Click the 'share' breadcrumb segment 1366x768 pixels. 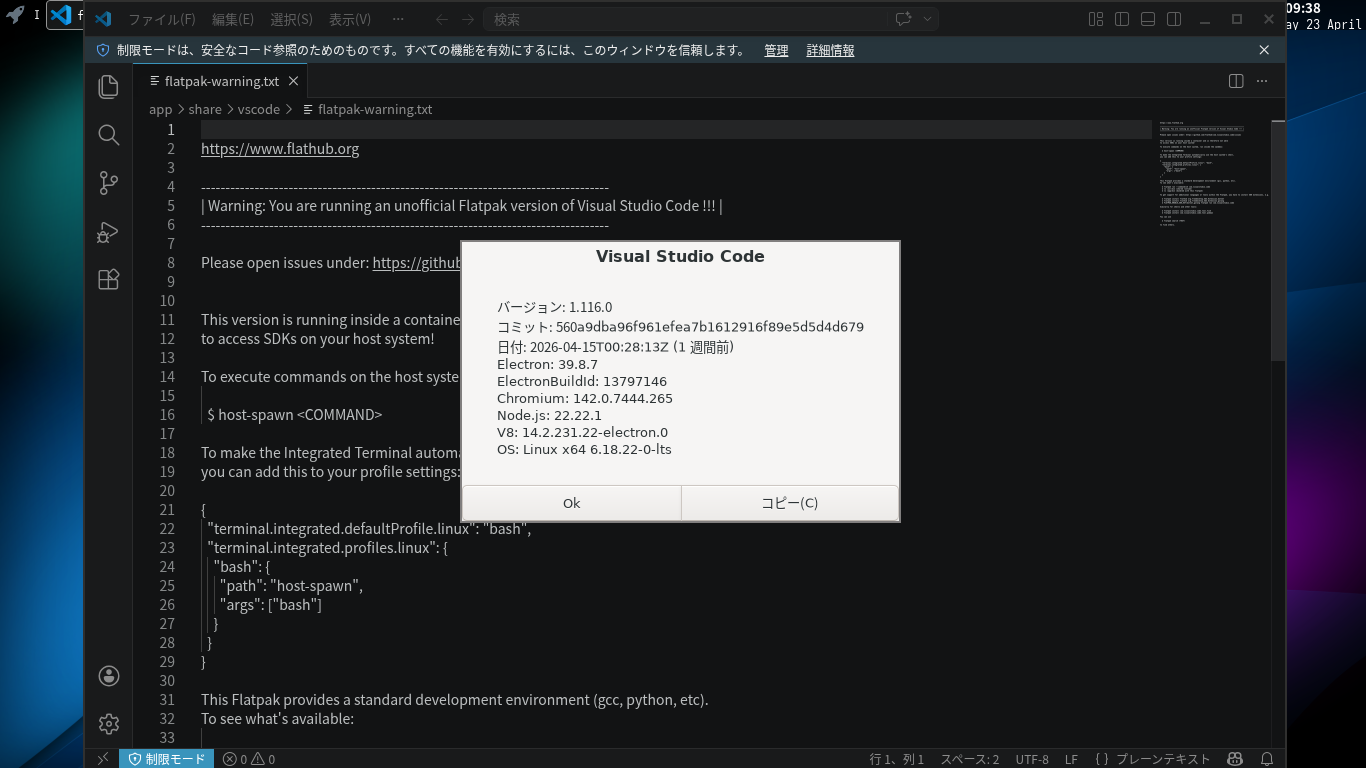pyautogui.click(x=205, y=109)
